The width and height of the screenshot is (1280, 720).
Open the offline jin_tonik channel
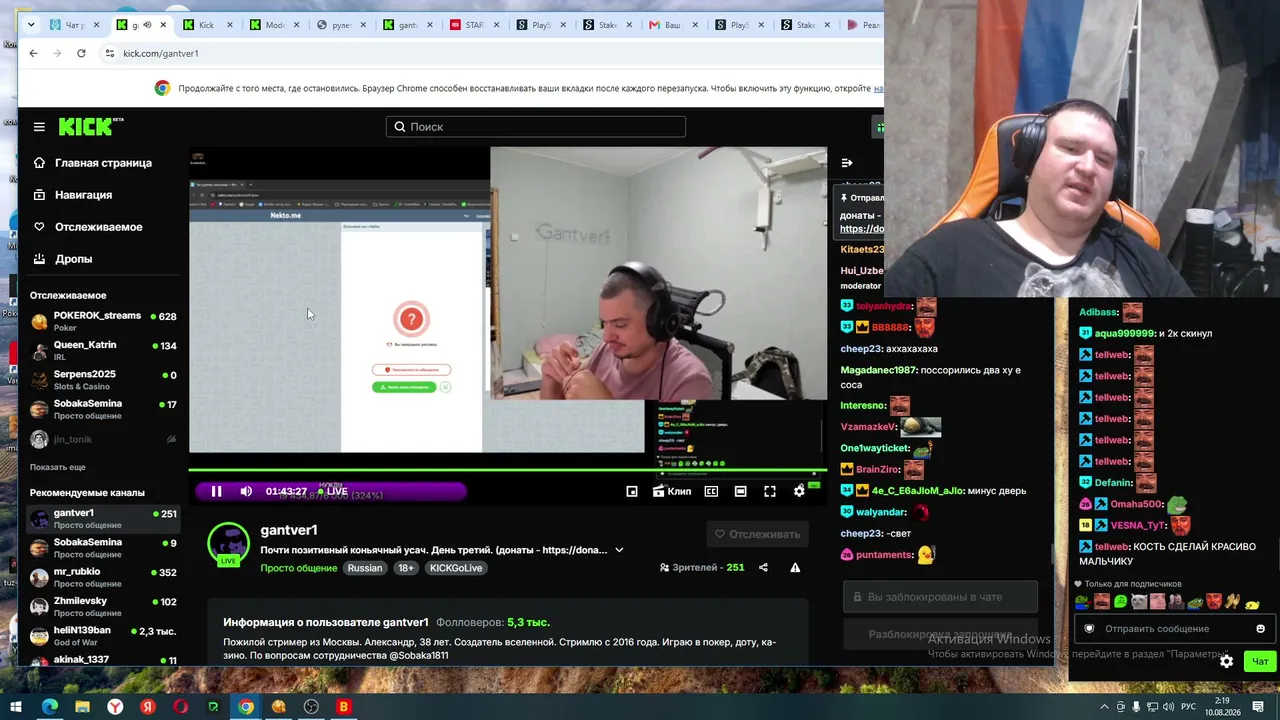point(103,439)
